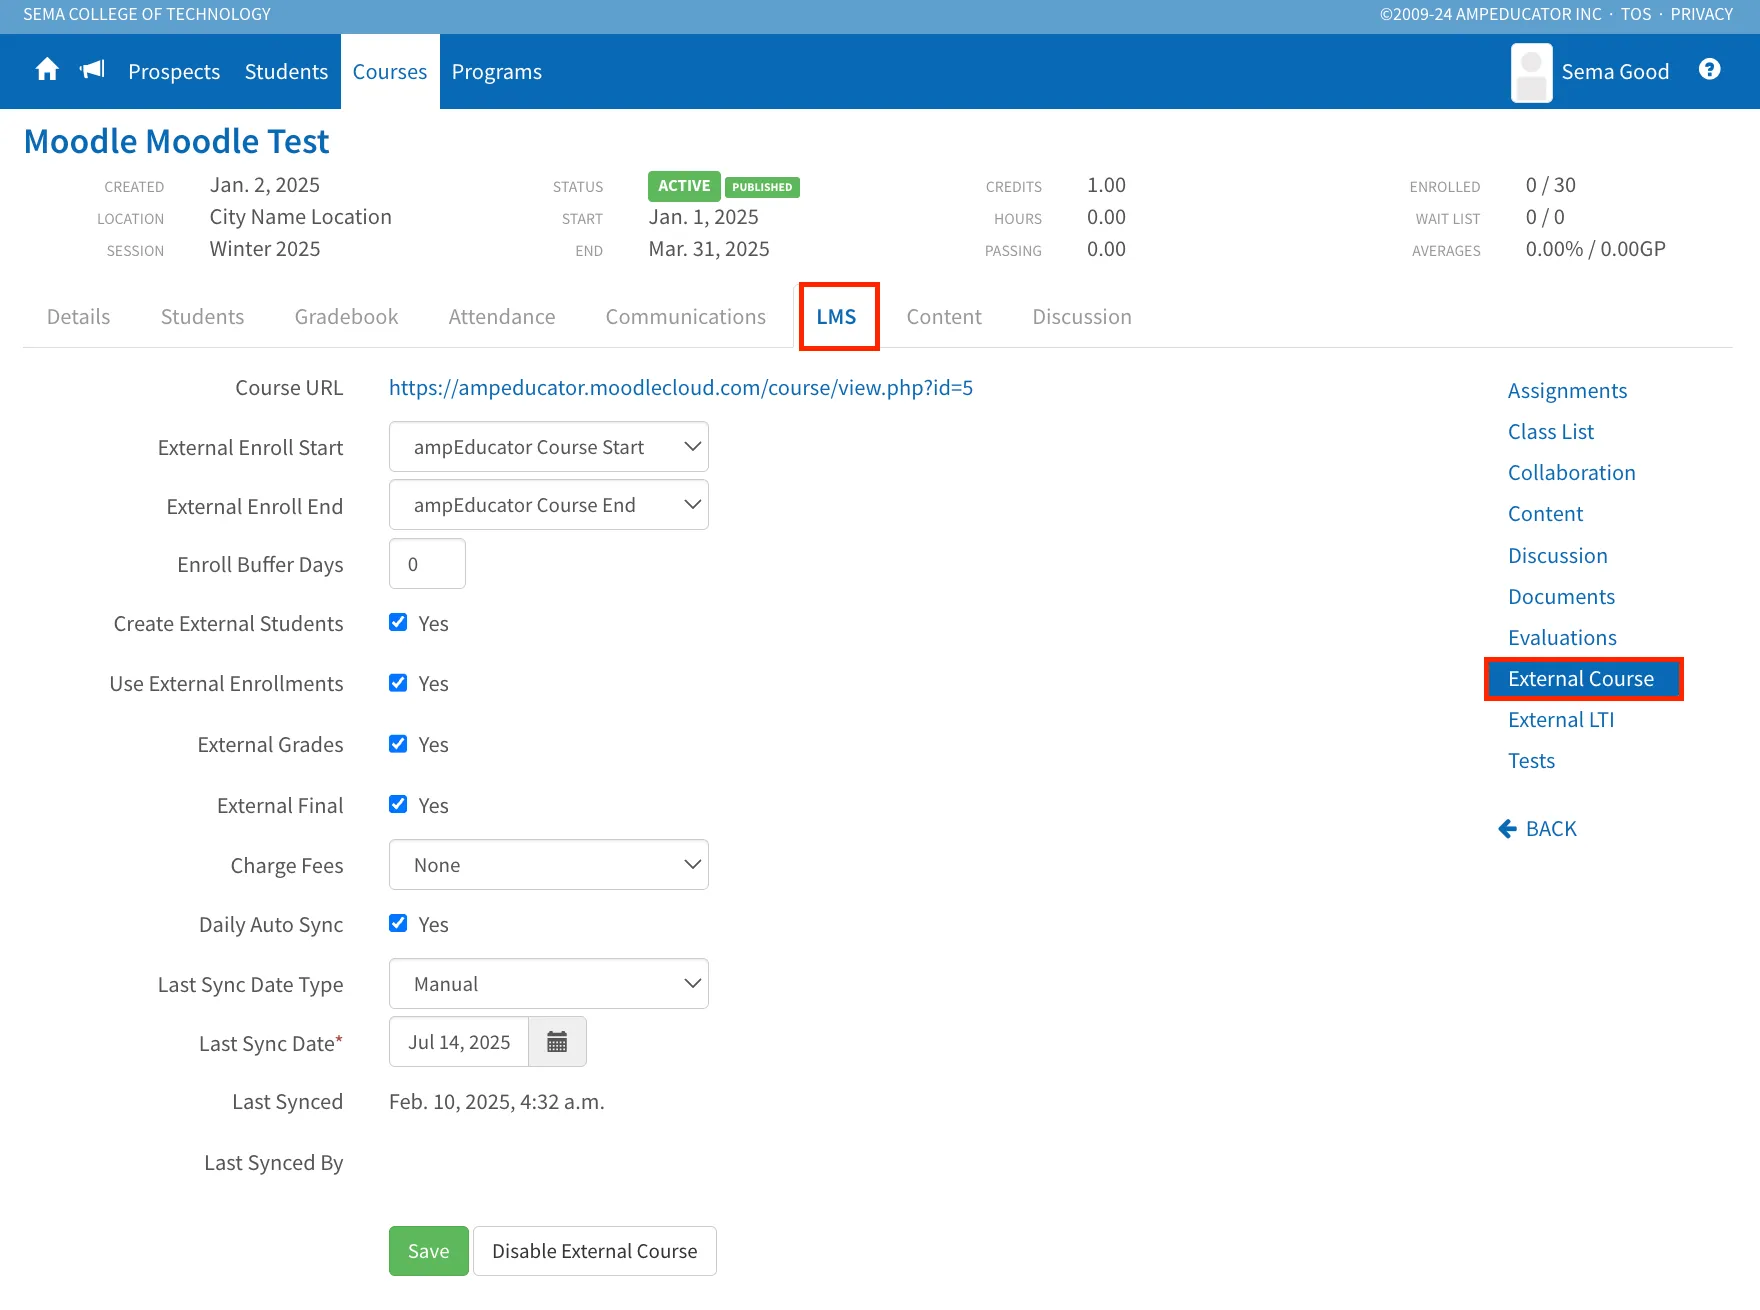The height and width of the screenshot is (1310, 1760).
Task: Open the External Enroll End dropdown
Action: tap(549, 505)
